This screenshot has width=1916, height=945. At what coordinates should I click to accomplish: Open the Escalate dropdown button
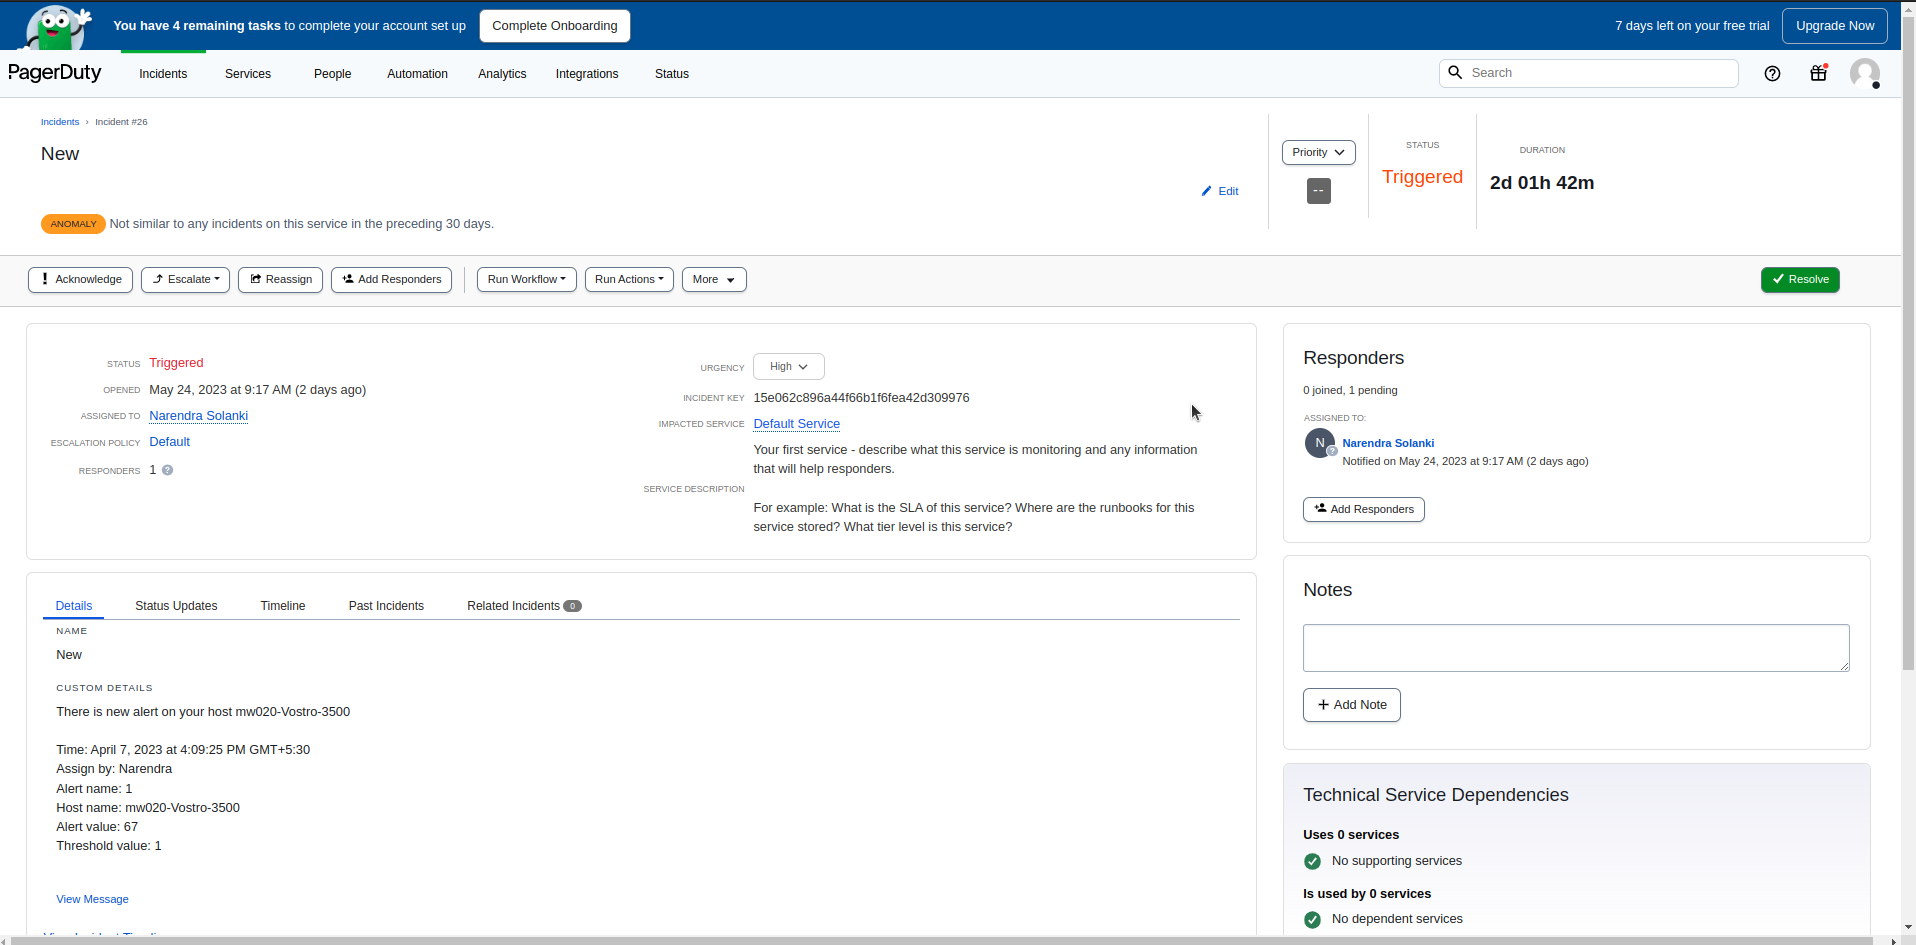(186, 280)
